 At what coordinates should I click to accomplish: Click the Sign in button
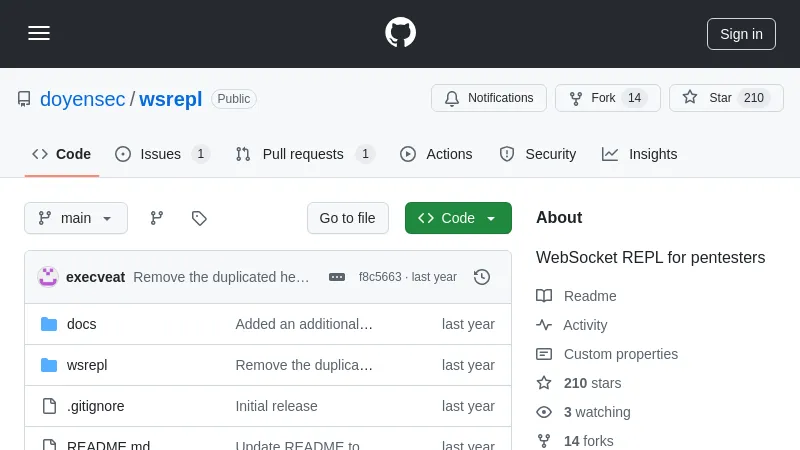coord(741,34)
